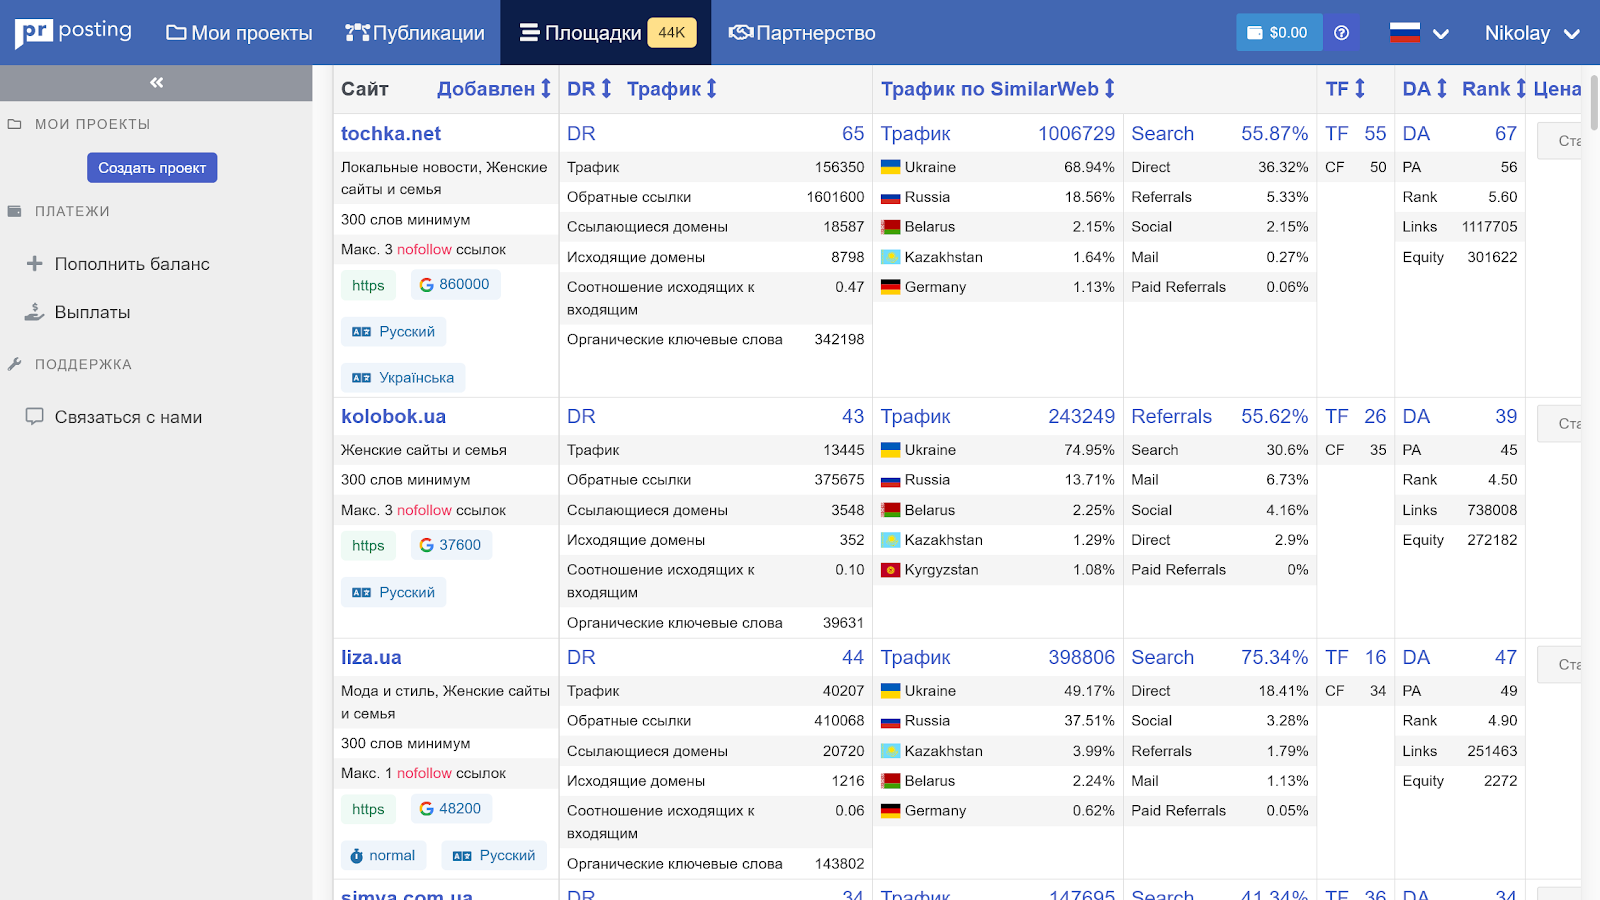Open Мои проекты in top navigation
Viewport: 1600px width, 900px height.
(x=239, y=33)
